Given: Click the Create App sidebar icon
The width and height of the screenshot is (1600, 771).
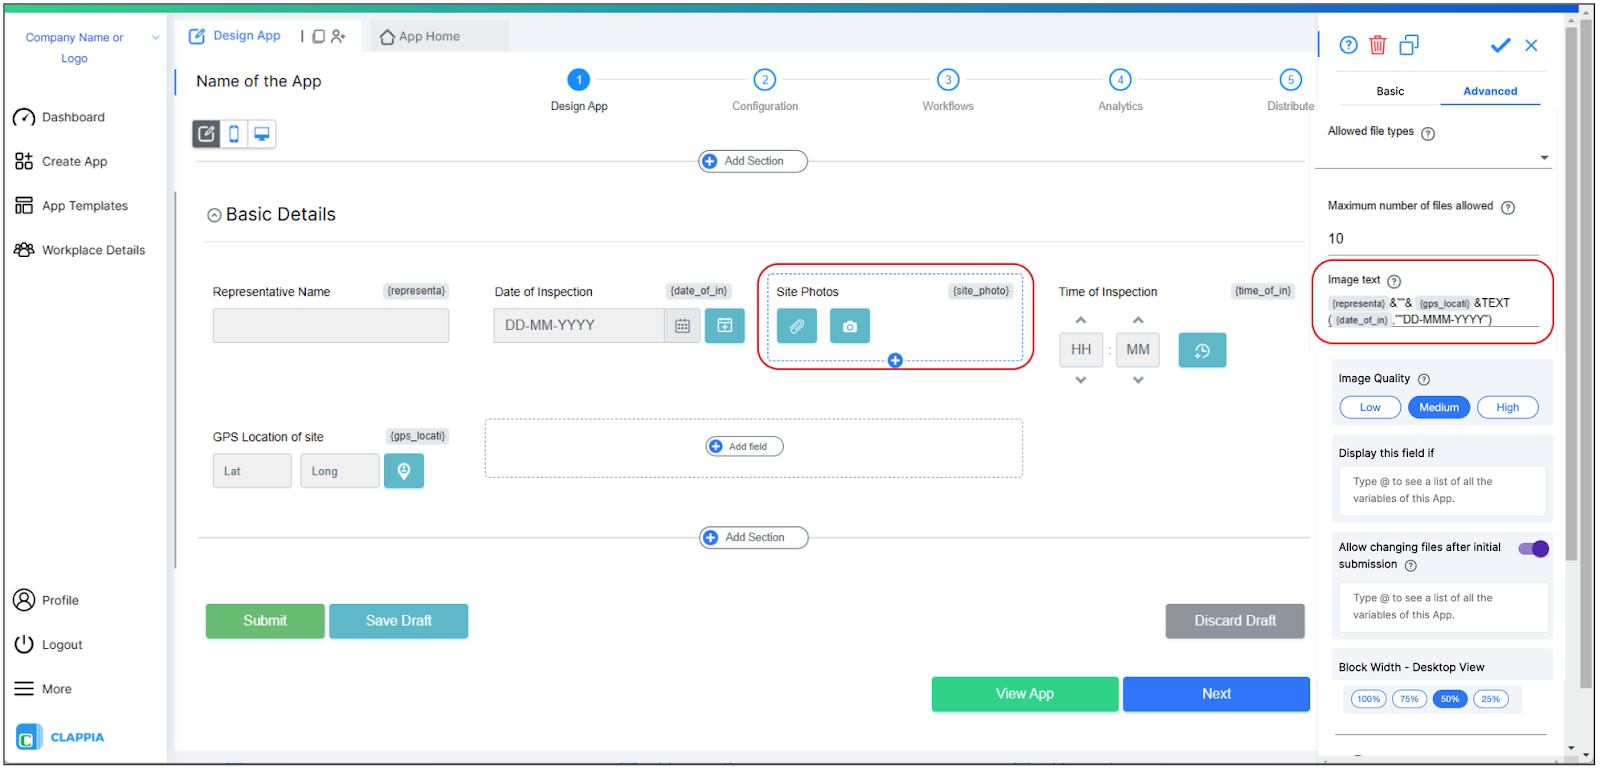Looking at the screenshot, I should pos(24,161).
